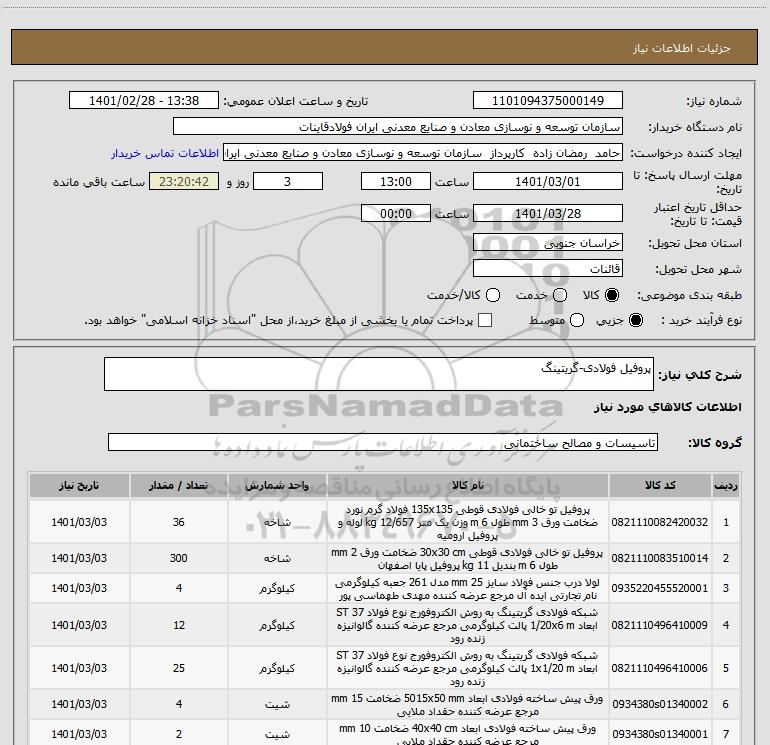
Task: Click product code 0934380s01340002
Action: (660, 704)
